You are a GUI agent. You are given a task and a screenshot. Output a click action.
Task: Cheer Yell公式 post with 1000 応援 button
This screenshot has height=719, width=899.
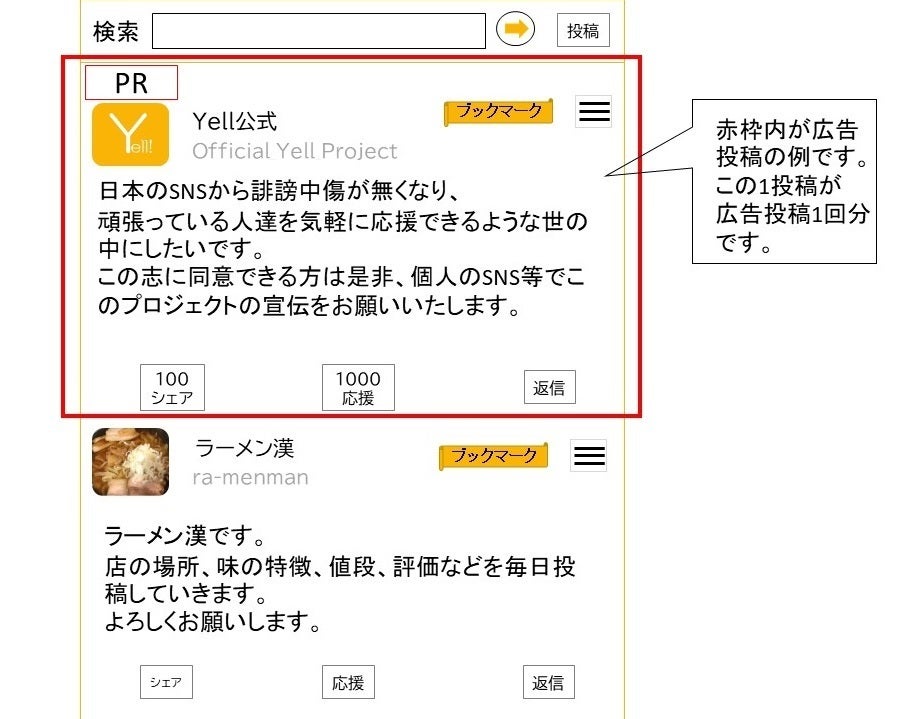point(358,387)
